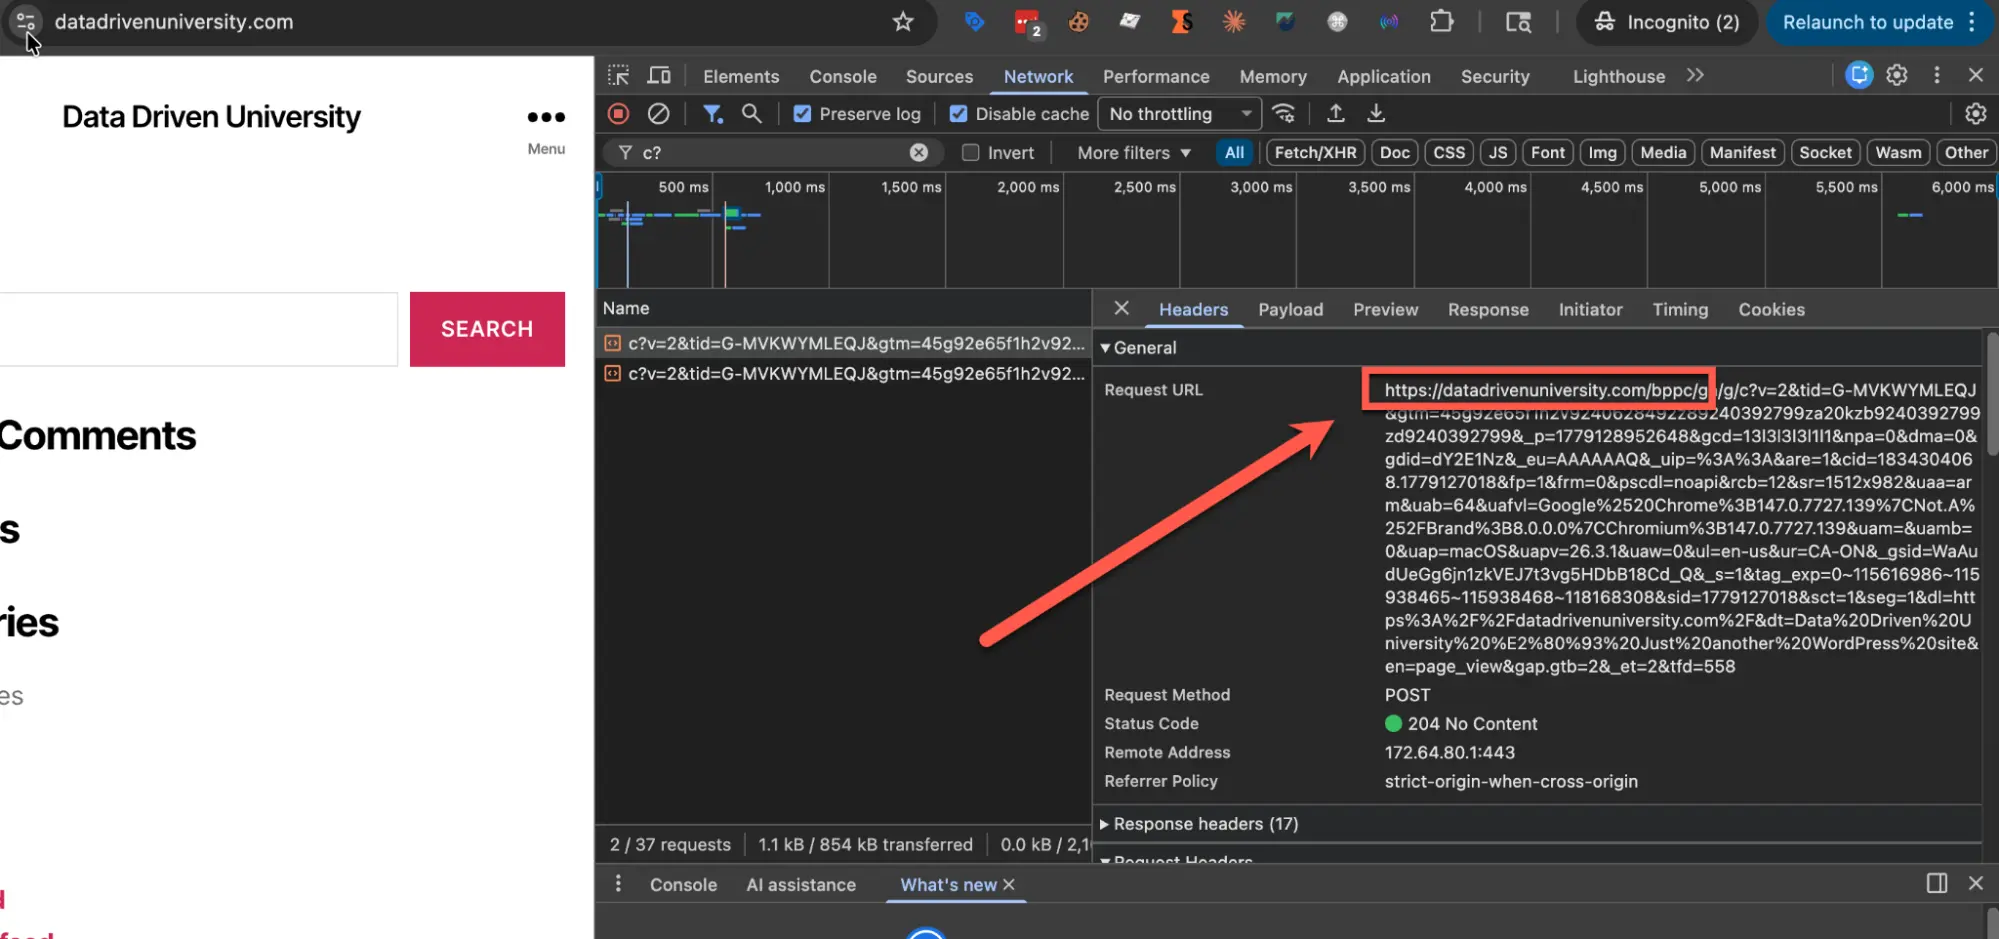View site information icon in address bar
Viewport: 1999px width, 939px height.
pos(26,21)
